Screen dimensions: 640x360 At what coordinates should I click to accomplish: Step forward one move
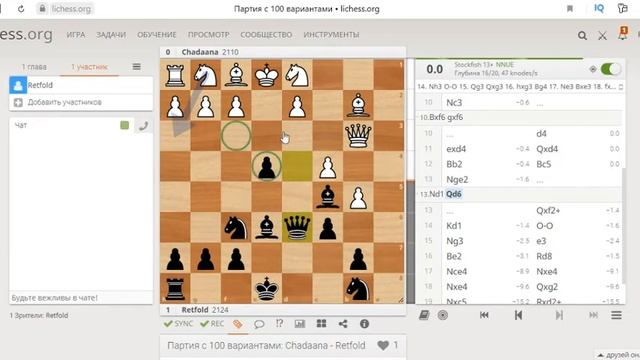tap(559, 315)
